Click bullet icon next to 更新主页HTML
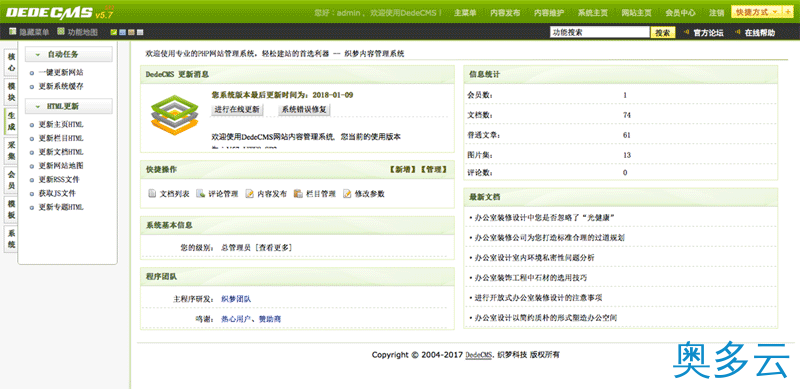Image resolution: width=800 pixels, height=389 pixels. (x=32, y=125)
